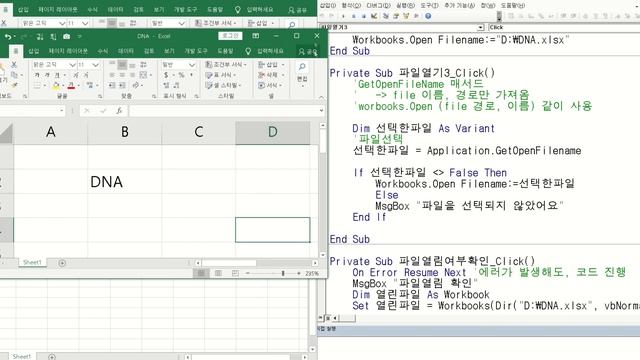Screen dimensions: 640x360
Task: Select Sheet1 tab in DNA workbook
Action: click(x=32, y=262)
